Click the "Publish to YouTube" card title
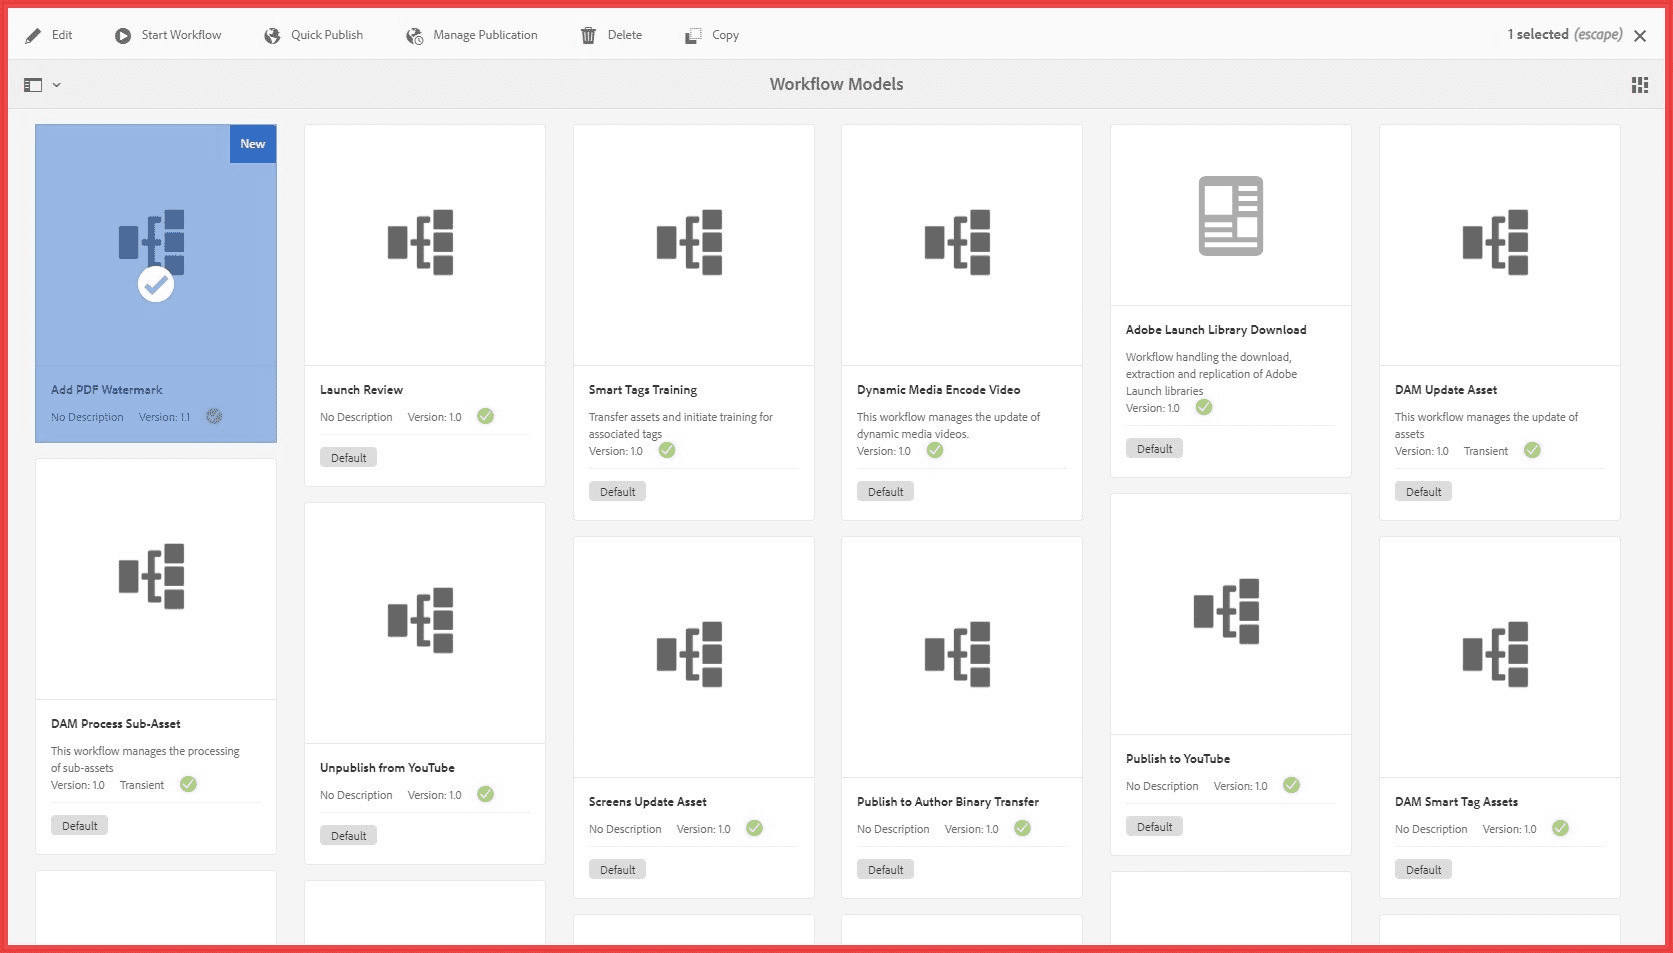This screenshot has height=953, width=1673. pyautogui.click(x=1178, y=759)
